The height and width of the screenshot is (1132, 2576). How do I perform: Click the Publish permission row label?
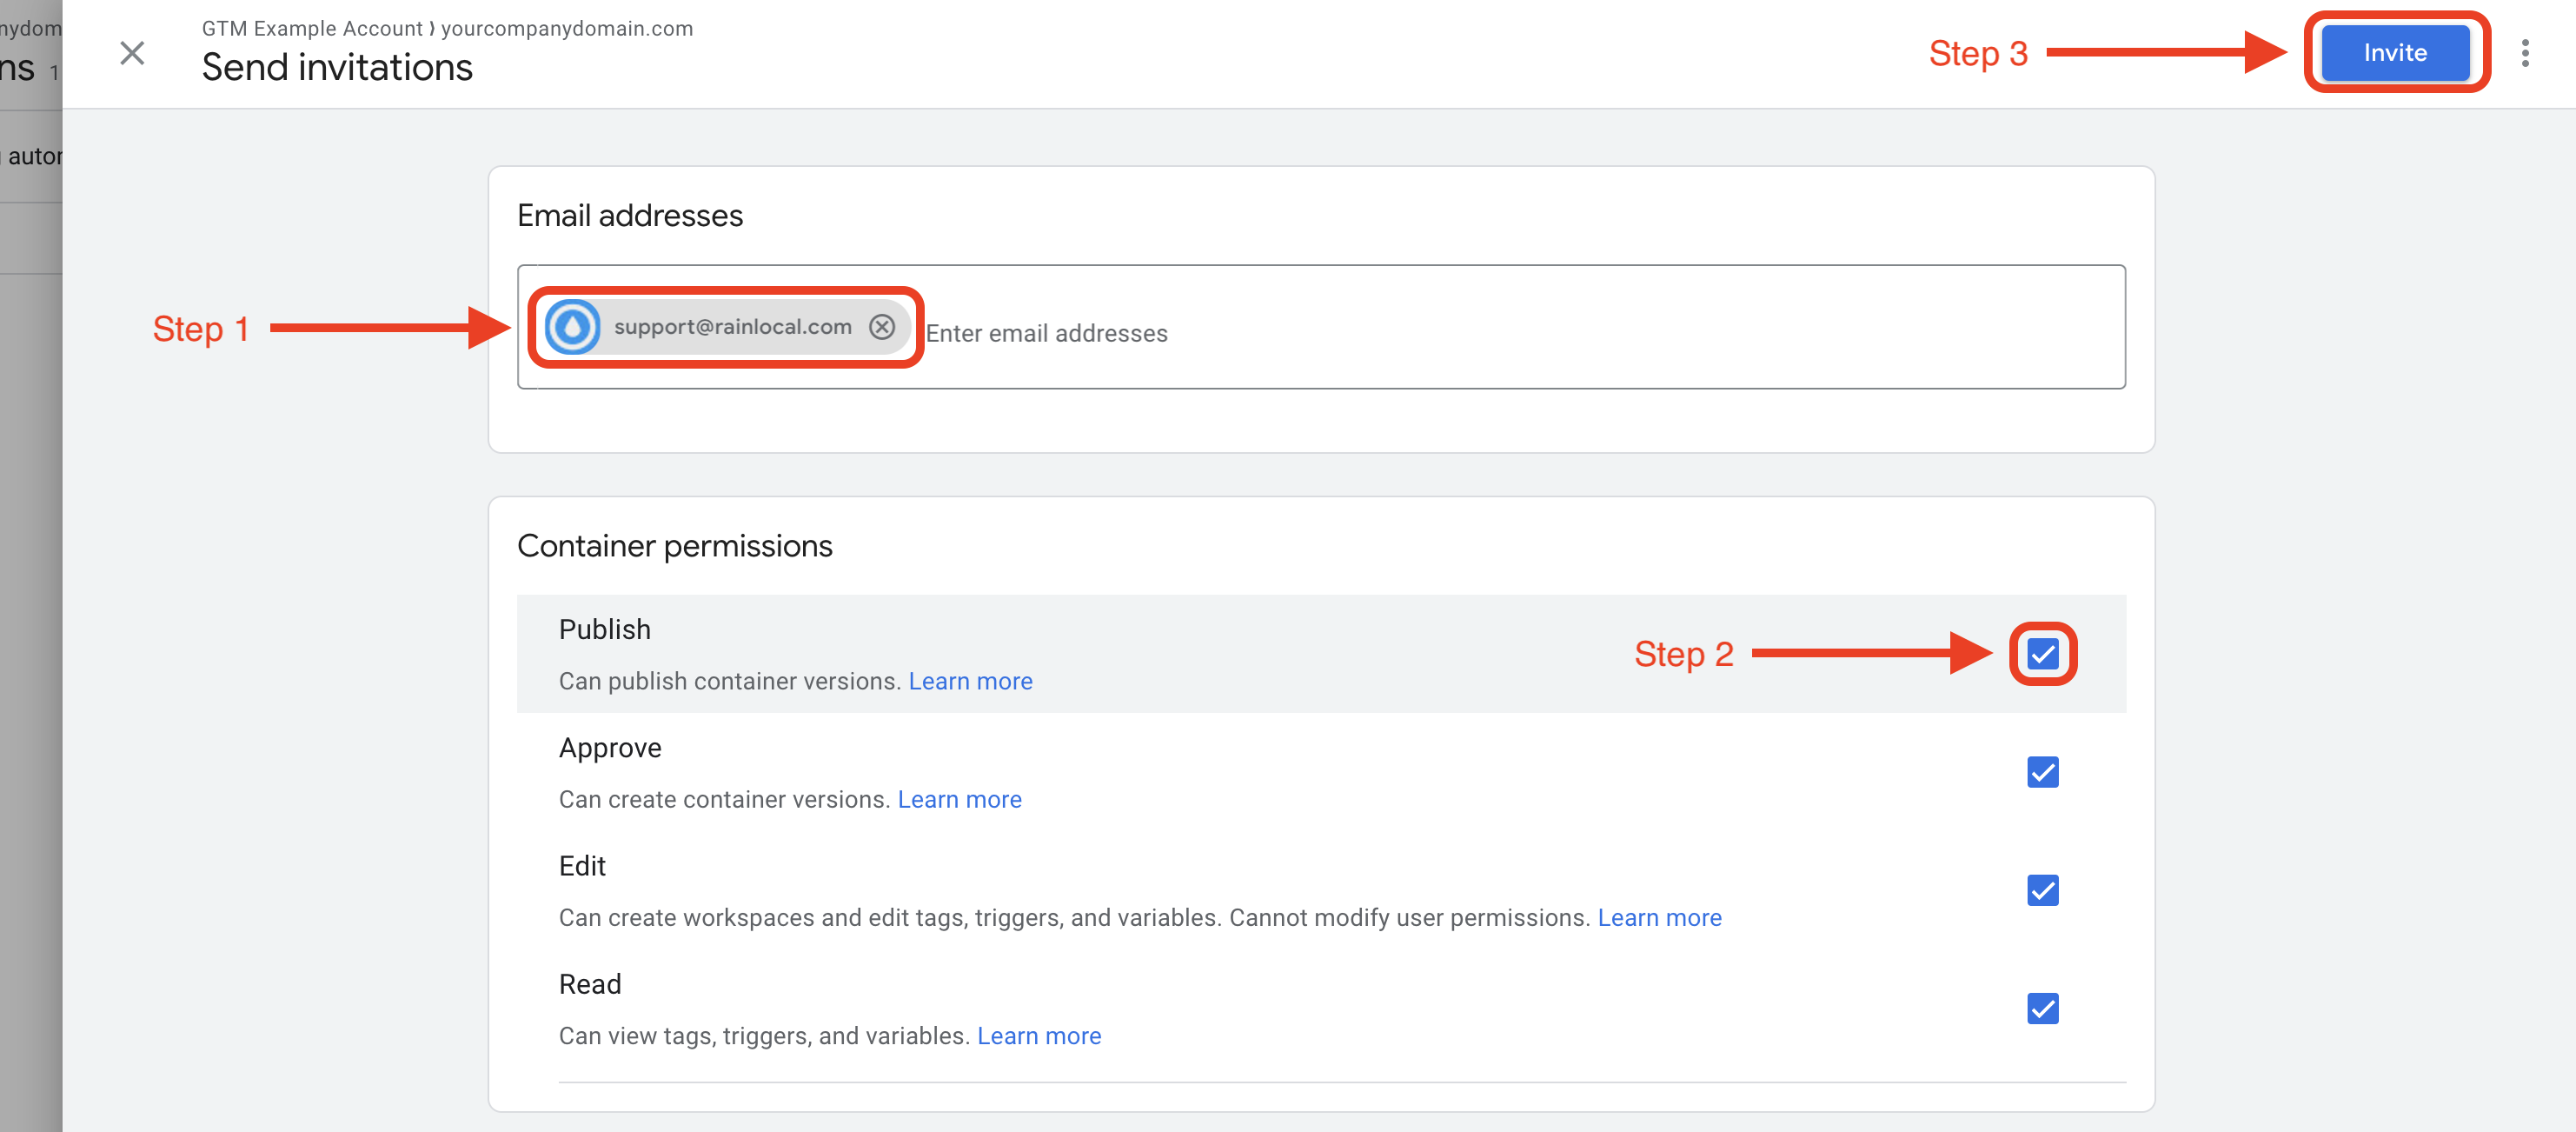[x=604, y=629]
